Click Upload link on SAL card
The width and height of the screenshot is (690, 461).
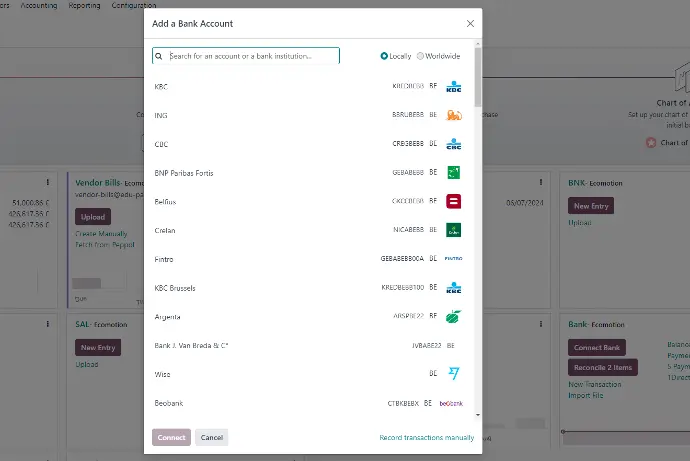pos(87,364)
